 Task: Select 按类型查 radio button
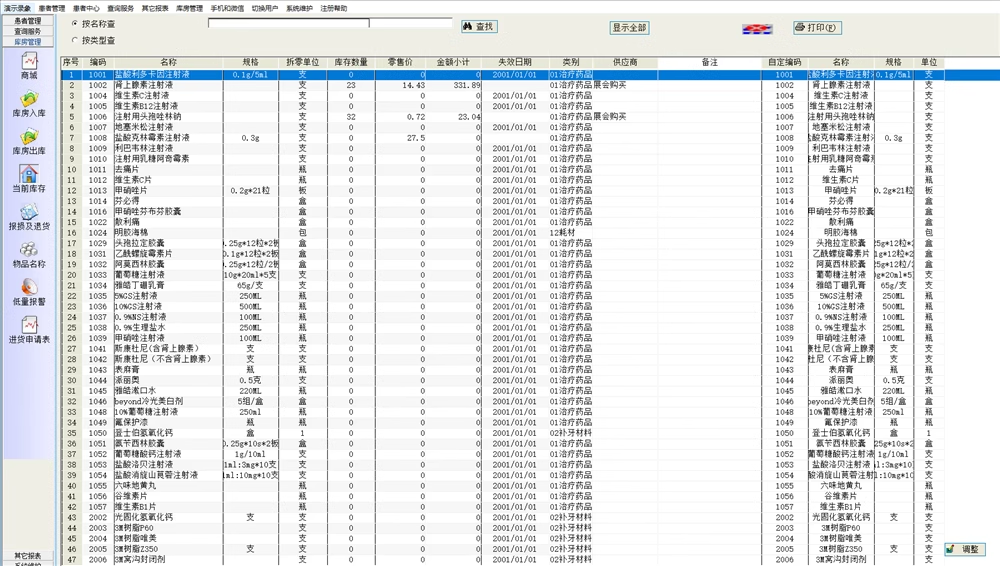click(75, 40)
